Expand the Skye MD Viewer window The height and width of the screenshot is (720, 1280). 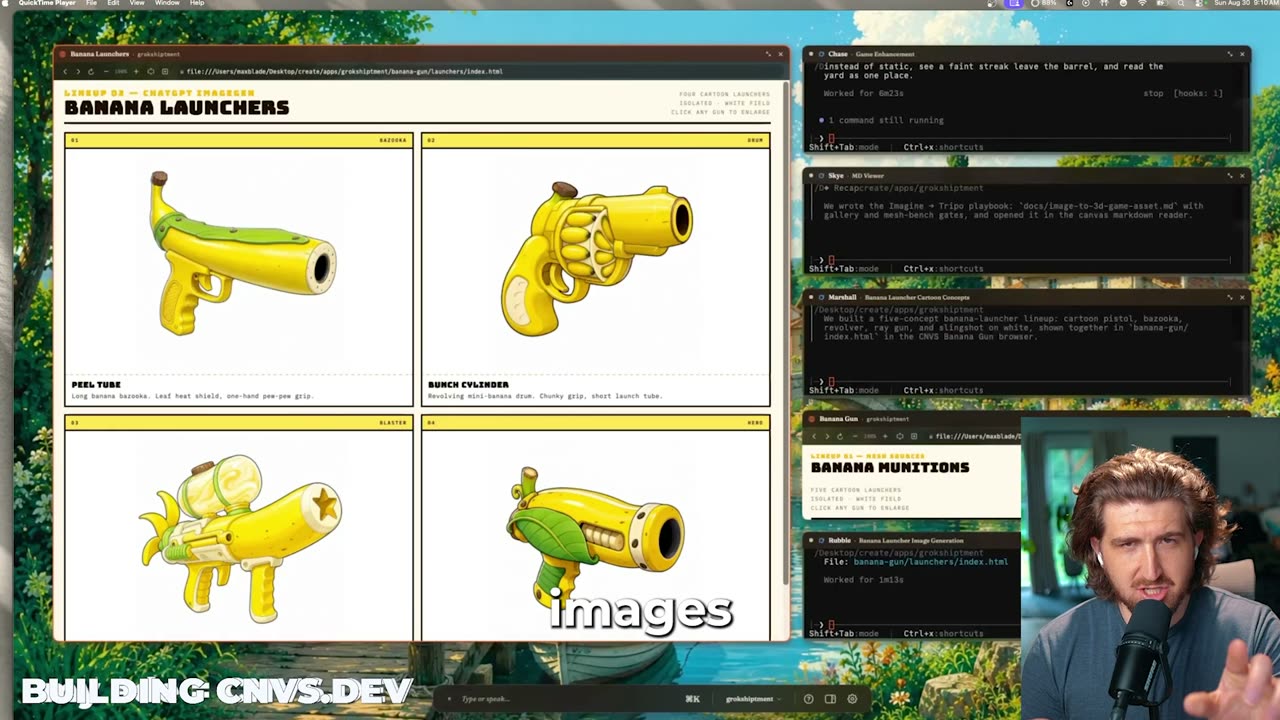[1230, 176]
